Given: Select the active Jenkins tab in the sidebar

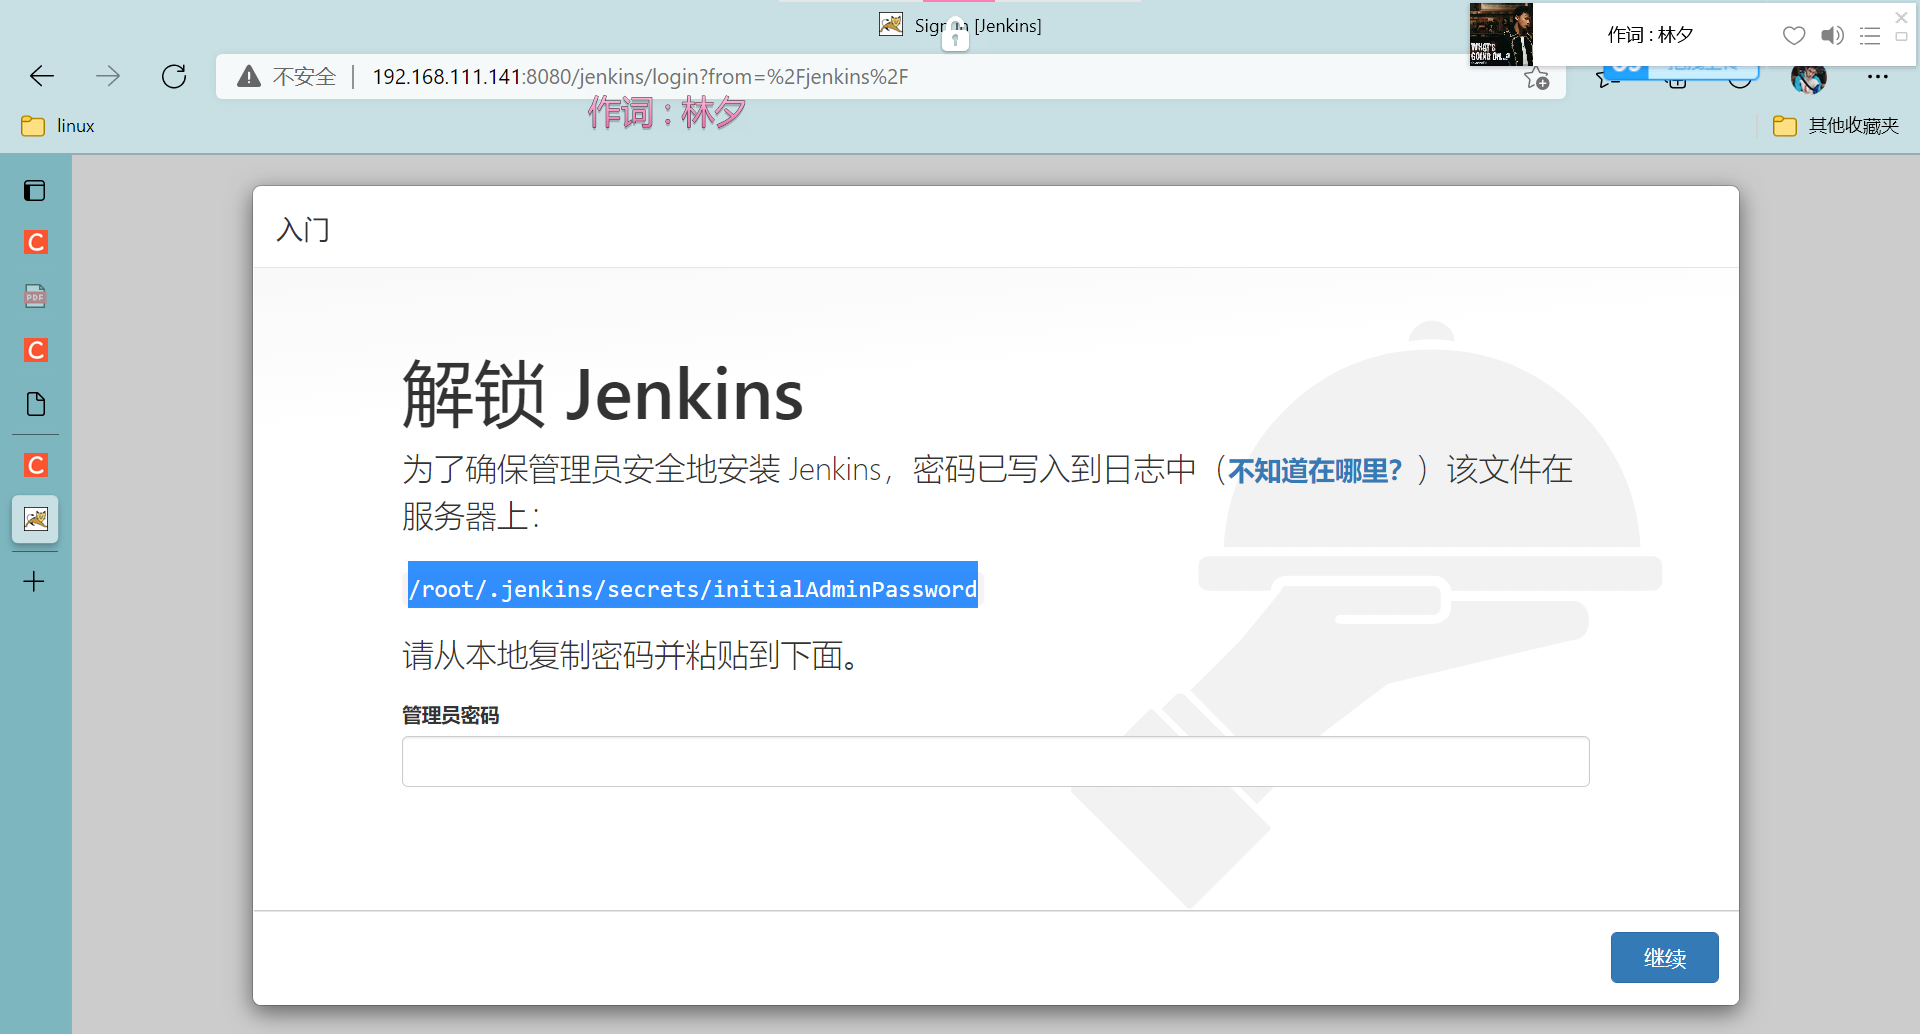Looking at the screenshot, I should click(35, 519).
